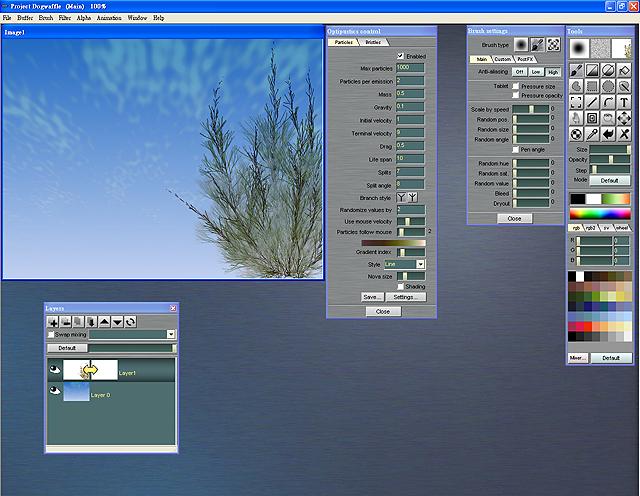Open the Filter menu
Viewport: 640px width, 496px height.
65,18
